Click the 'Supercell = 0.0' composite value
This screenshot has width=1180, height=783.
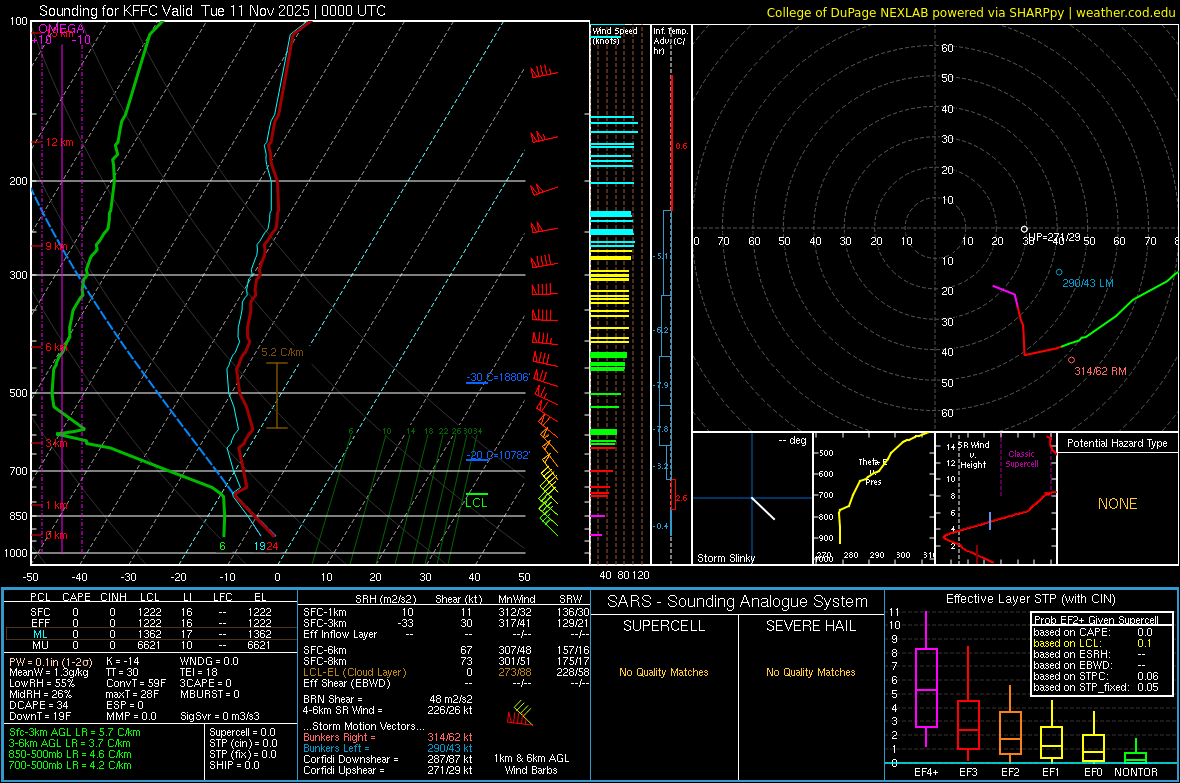tap(242, 733)
